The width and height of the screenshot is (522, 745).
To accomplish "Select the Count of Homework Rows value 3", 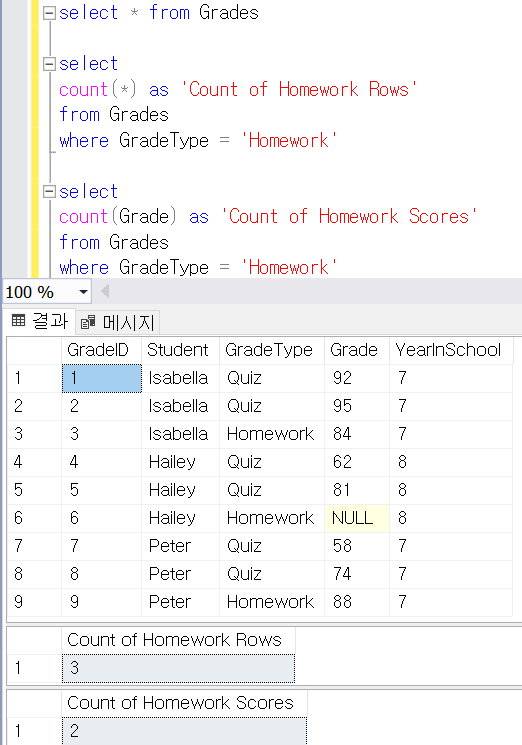I will click(x=178, y=669).
